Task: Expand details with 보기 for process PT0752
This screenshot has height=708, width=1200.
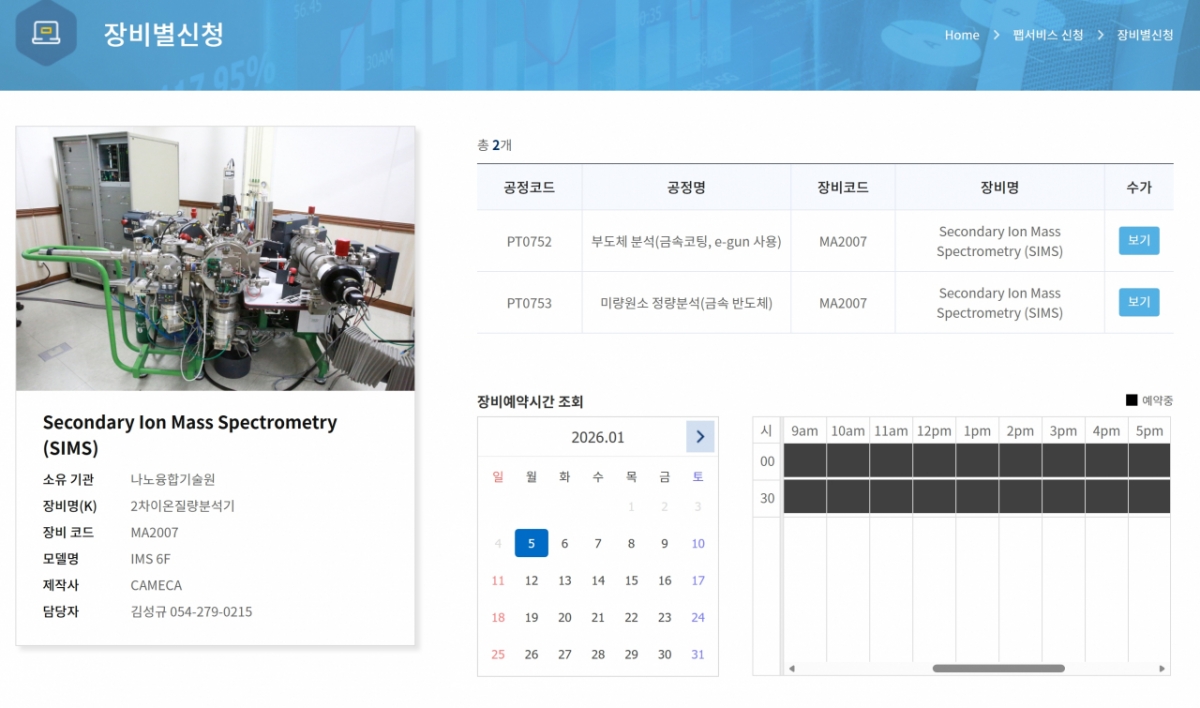Action: tap(1138, 241)
